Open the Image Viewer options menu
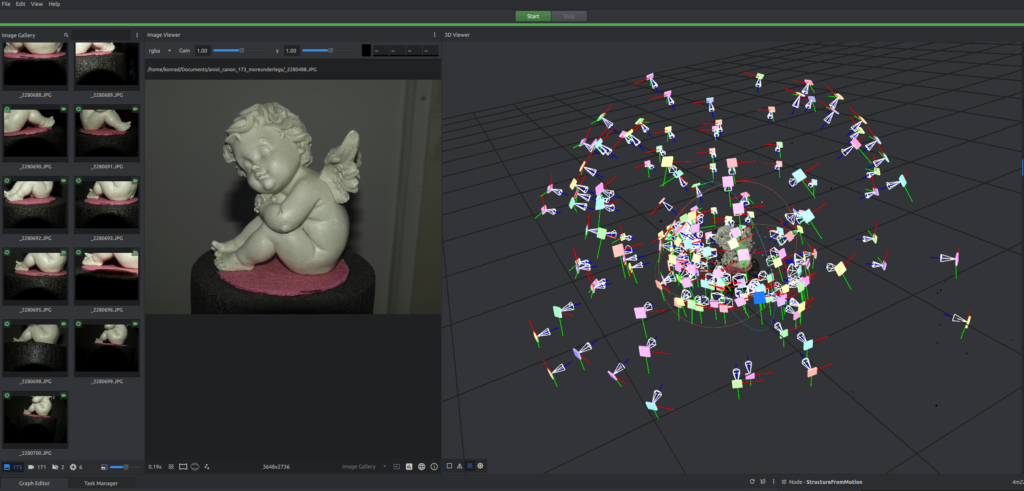The width and height of the screenshot is (1024, 491). [435, 35]
